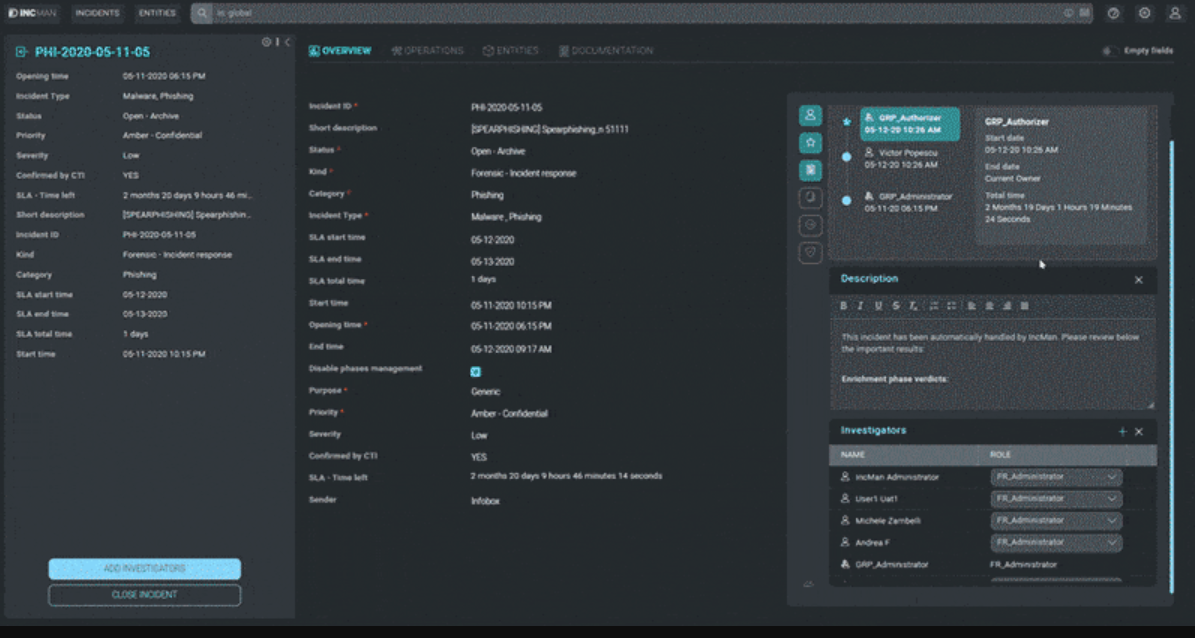Image resolution: width=1195 pixels, height=638 pixels.
Task: Justify text in Description editor
Action: point(1024,306)
